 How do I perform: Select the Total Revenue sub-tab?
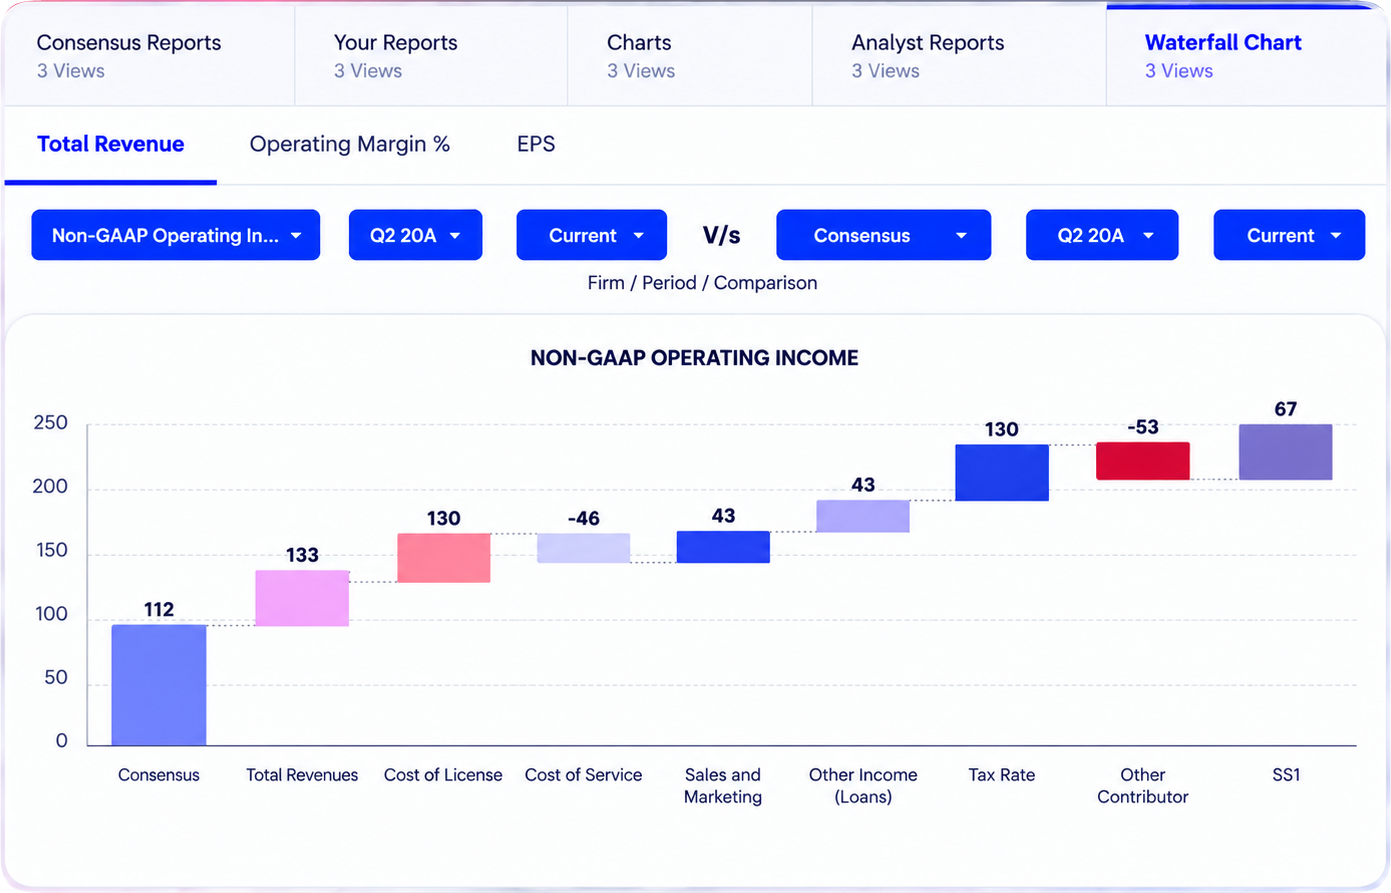point(111,144)
